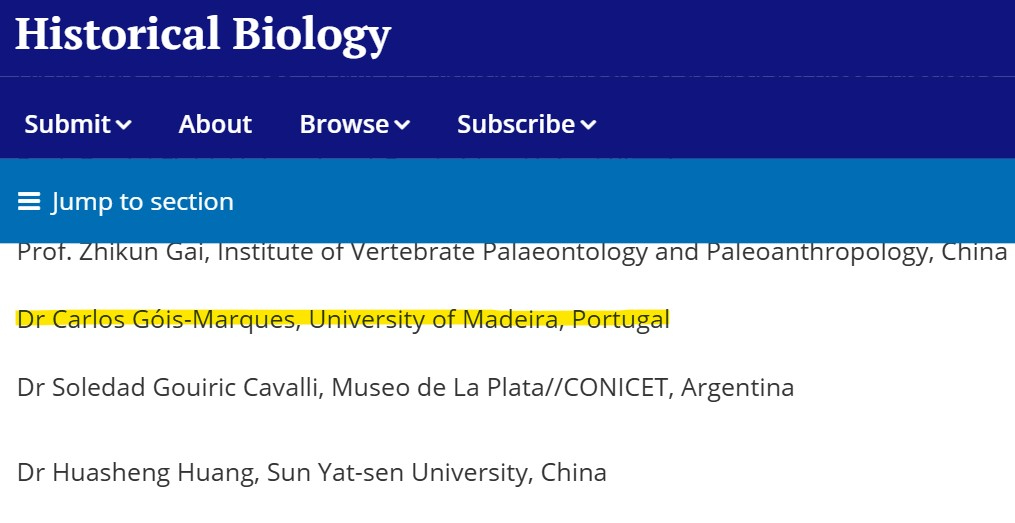Expand the Browse menu chevron
Image resolution: width=1015 pixels, height=523 pixels.
pos(402,125)
